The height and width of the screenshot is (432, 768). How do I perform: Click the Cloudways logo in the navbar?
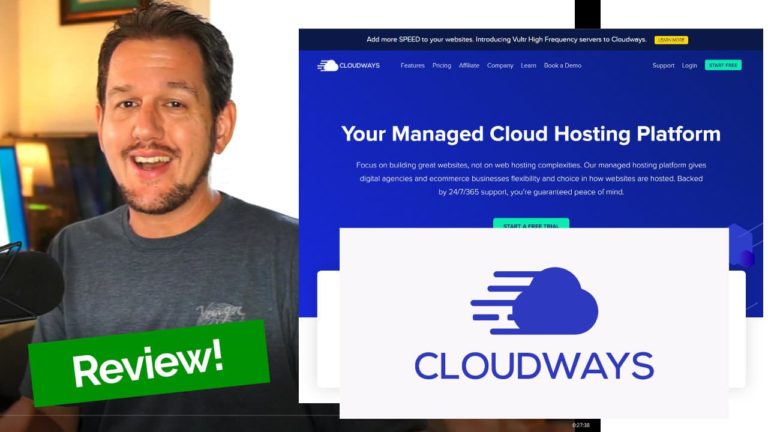(348, 65)
